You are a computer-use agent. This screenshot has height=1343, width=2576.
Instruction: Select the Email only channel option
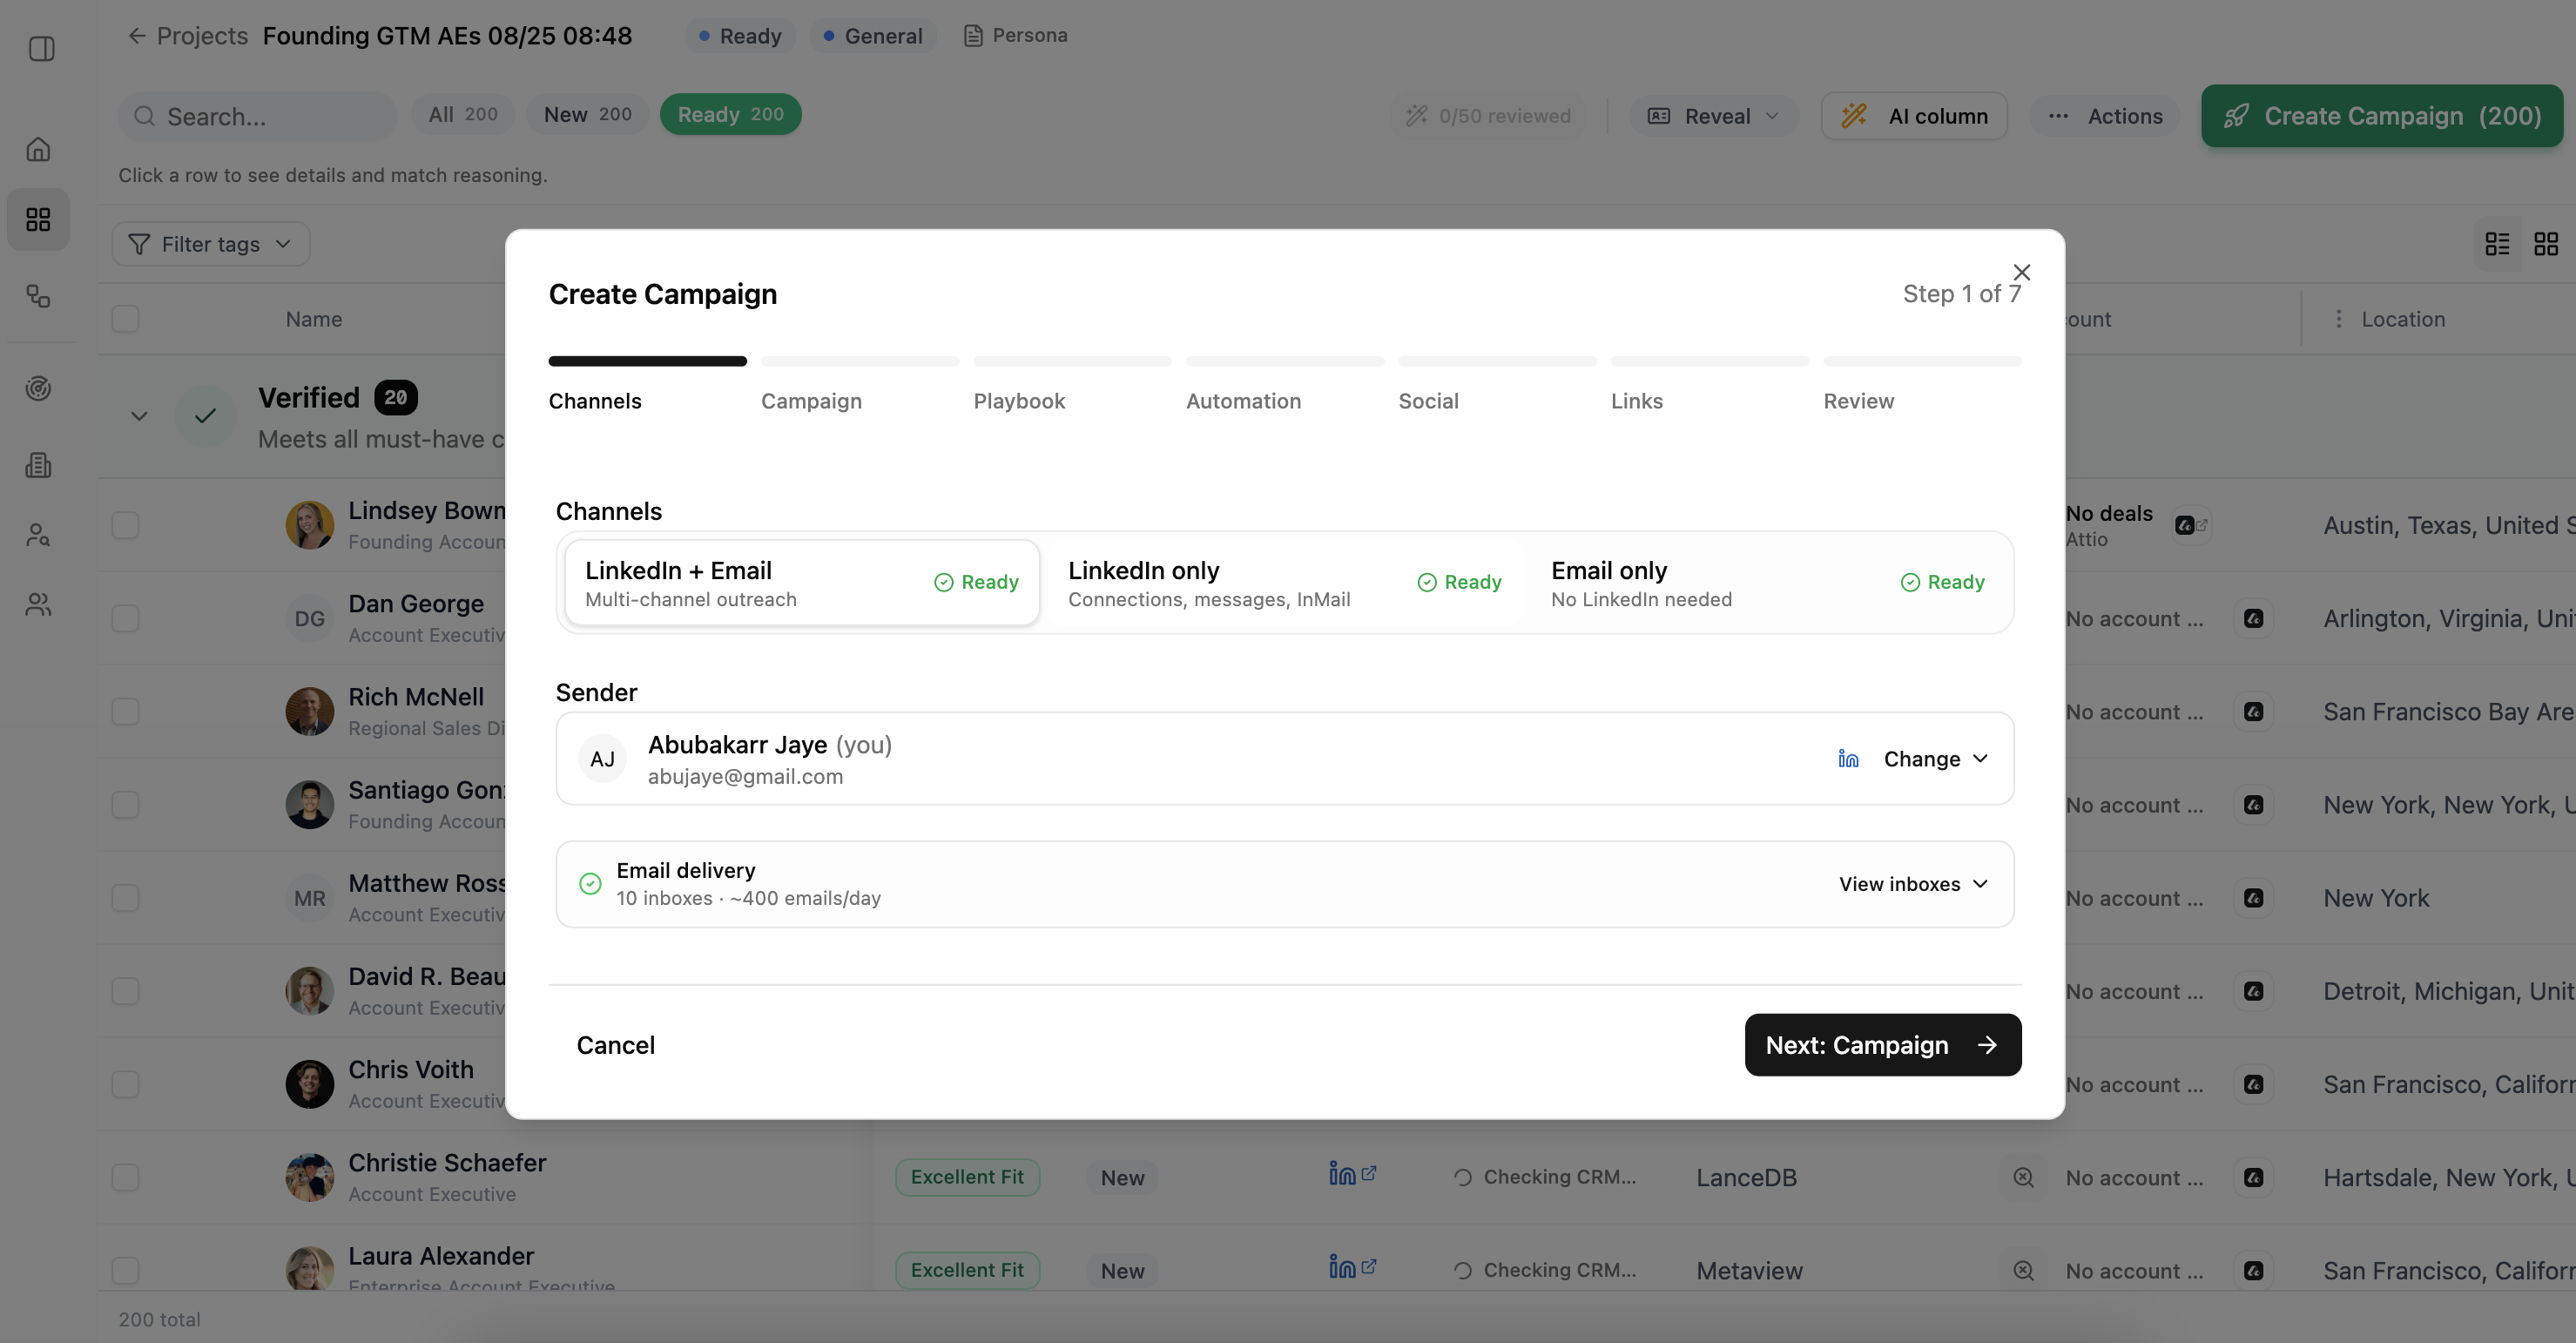[1767, 583]
